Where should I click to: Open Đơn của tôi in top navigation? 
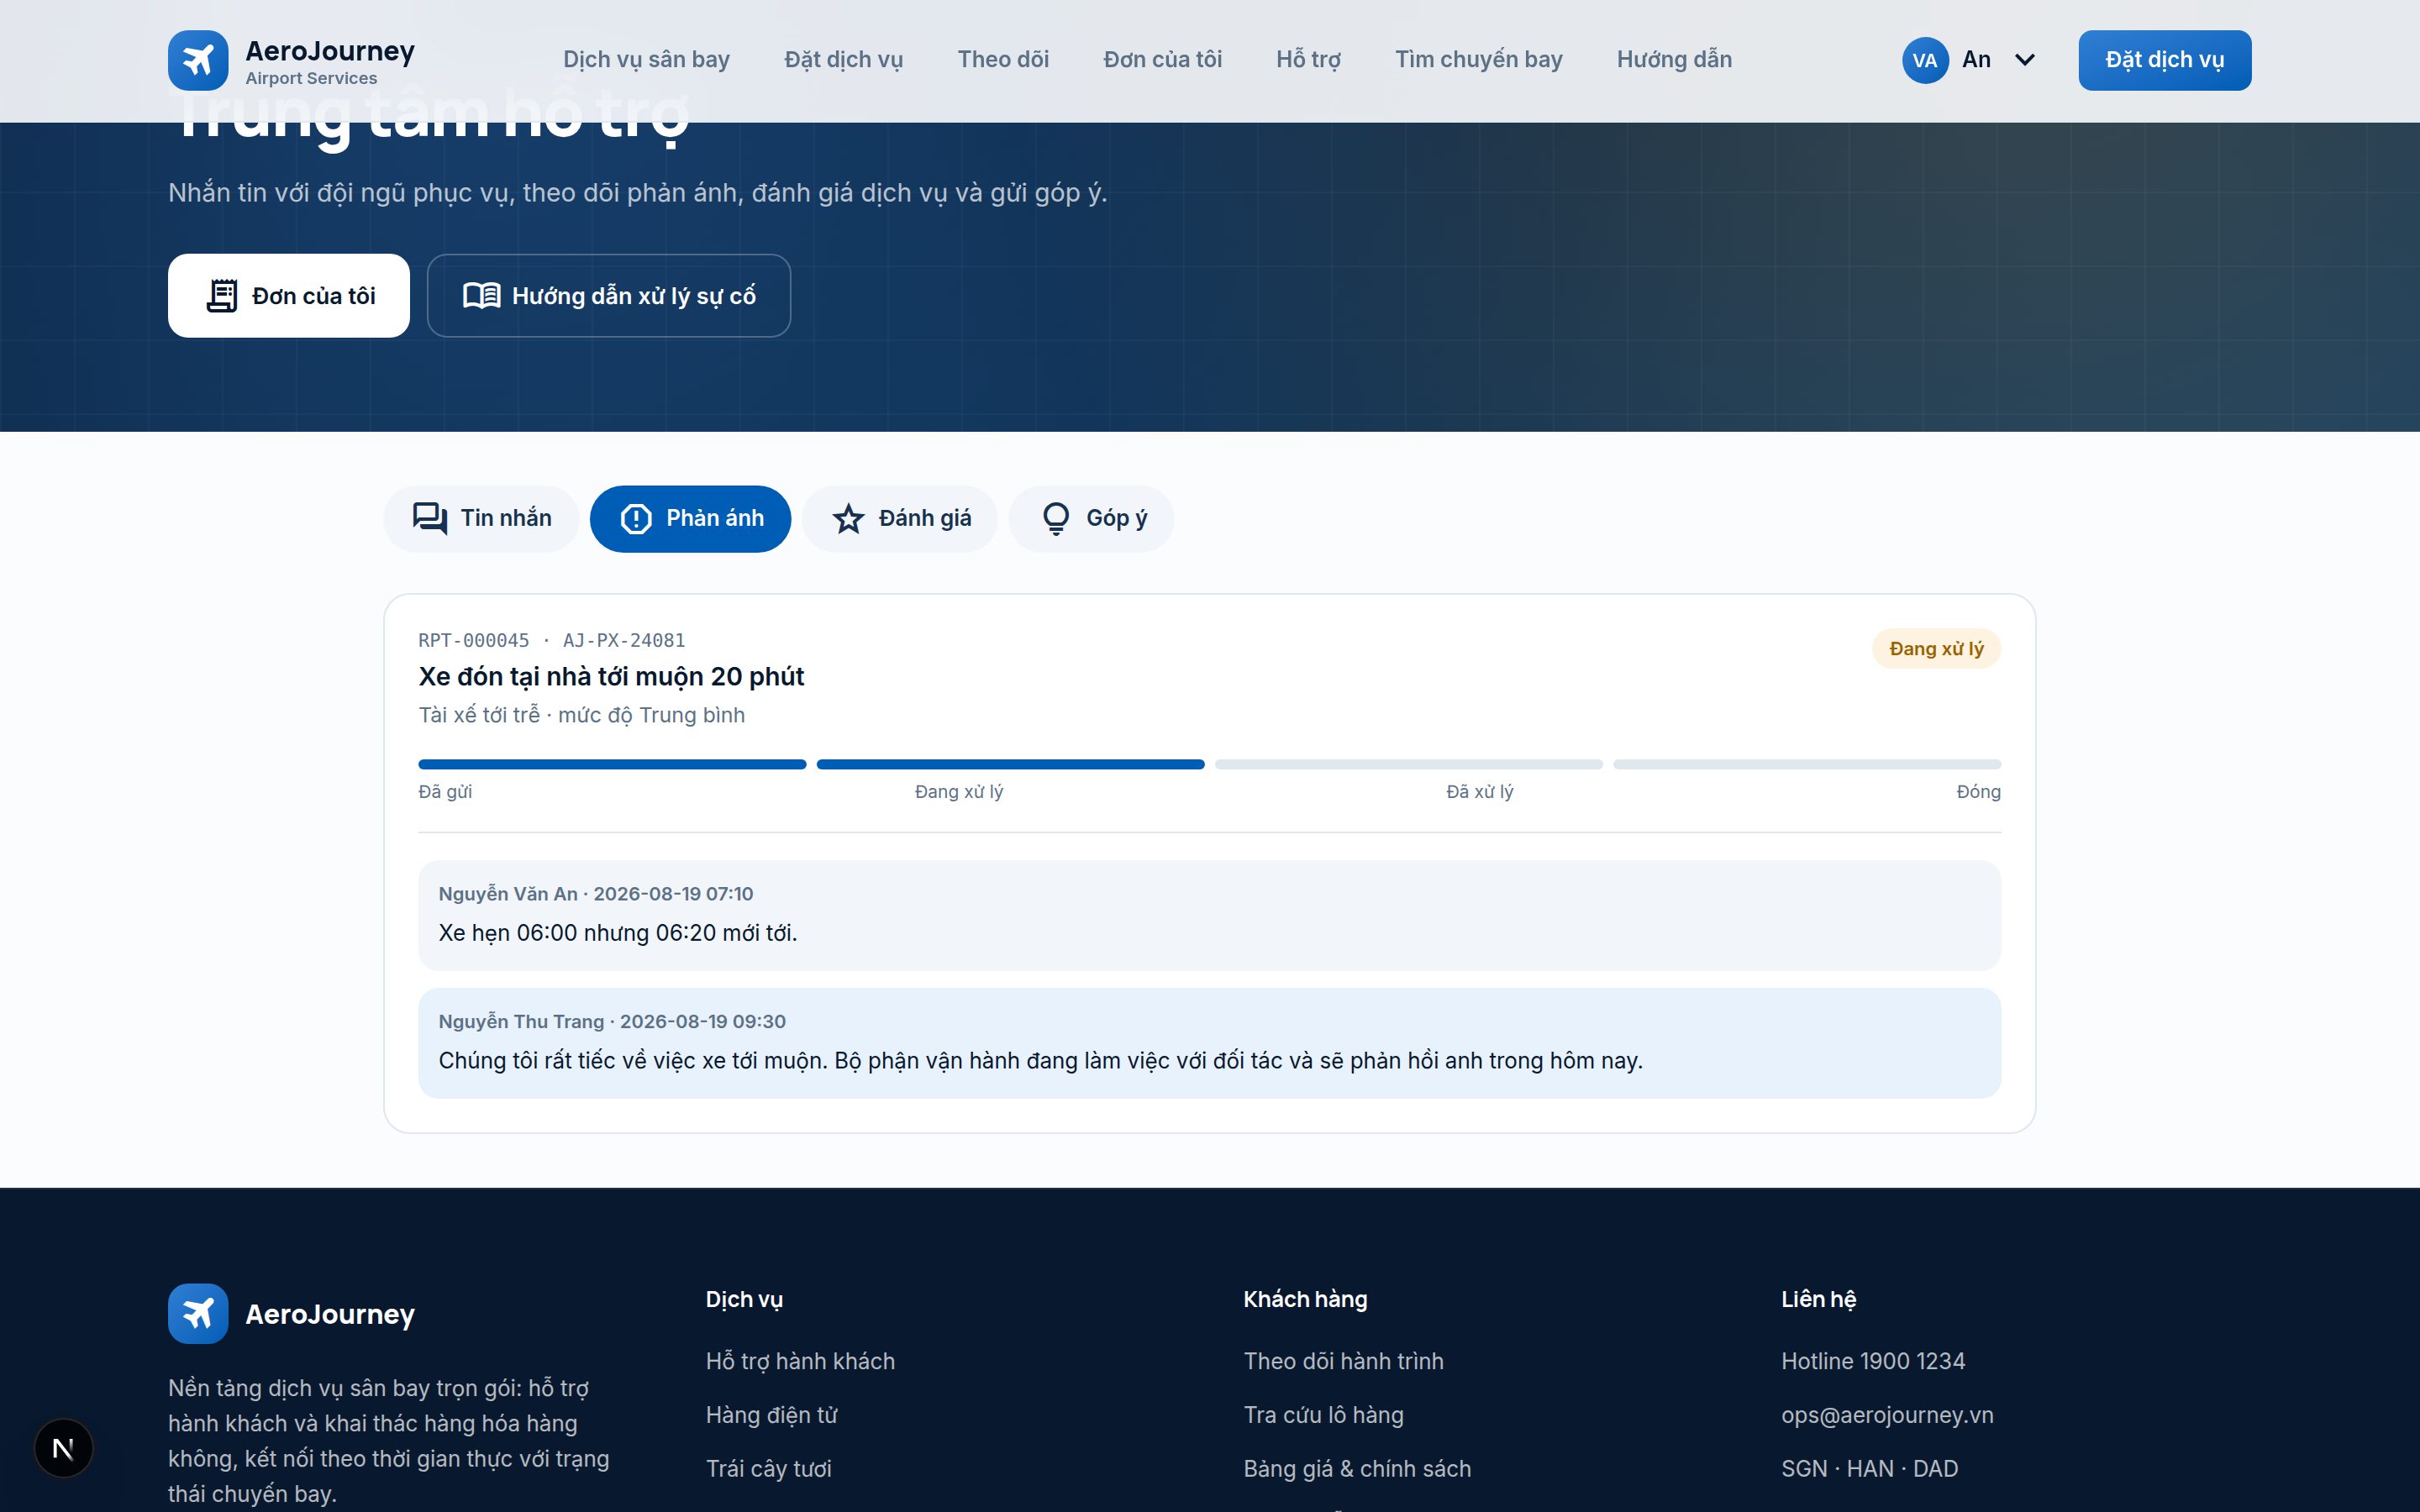[1162, 60]
